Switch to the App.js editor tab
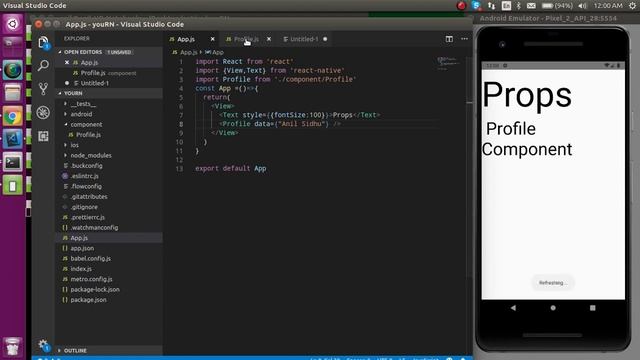The height and width of the screenshot is (360, 640). tap(186, 39)
